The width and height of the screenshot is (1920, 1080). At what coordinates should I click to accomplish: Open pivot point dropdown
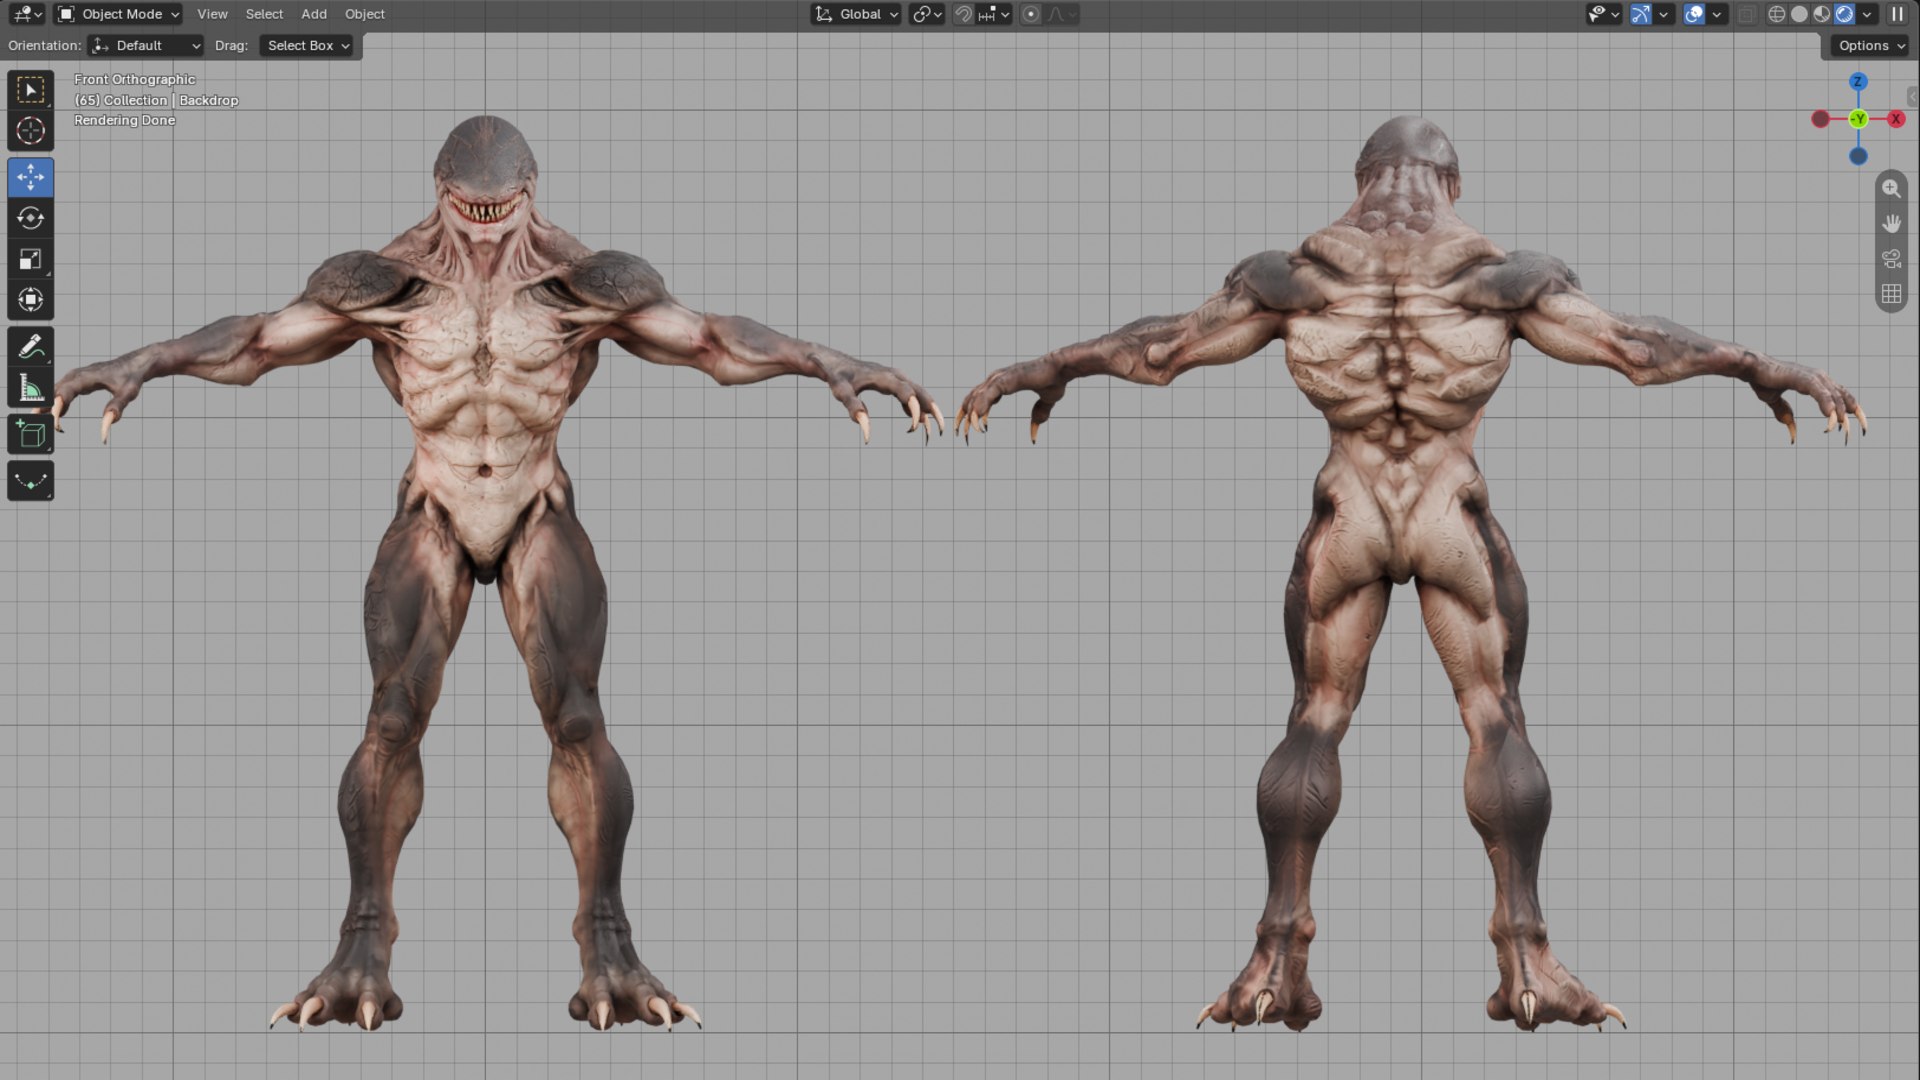(927, 14)
